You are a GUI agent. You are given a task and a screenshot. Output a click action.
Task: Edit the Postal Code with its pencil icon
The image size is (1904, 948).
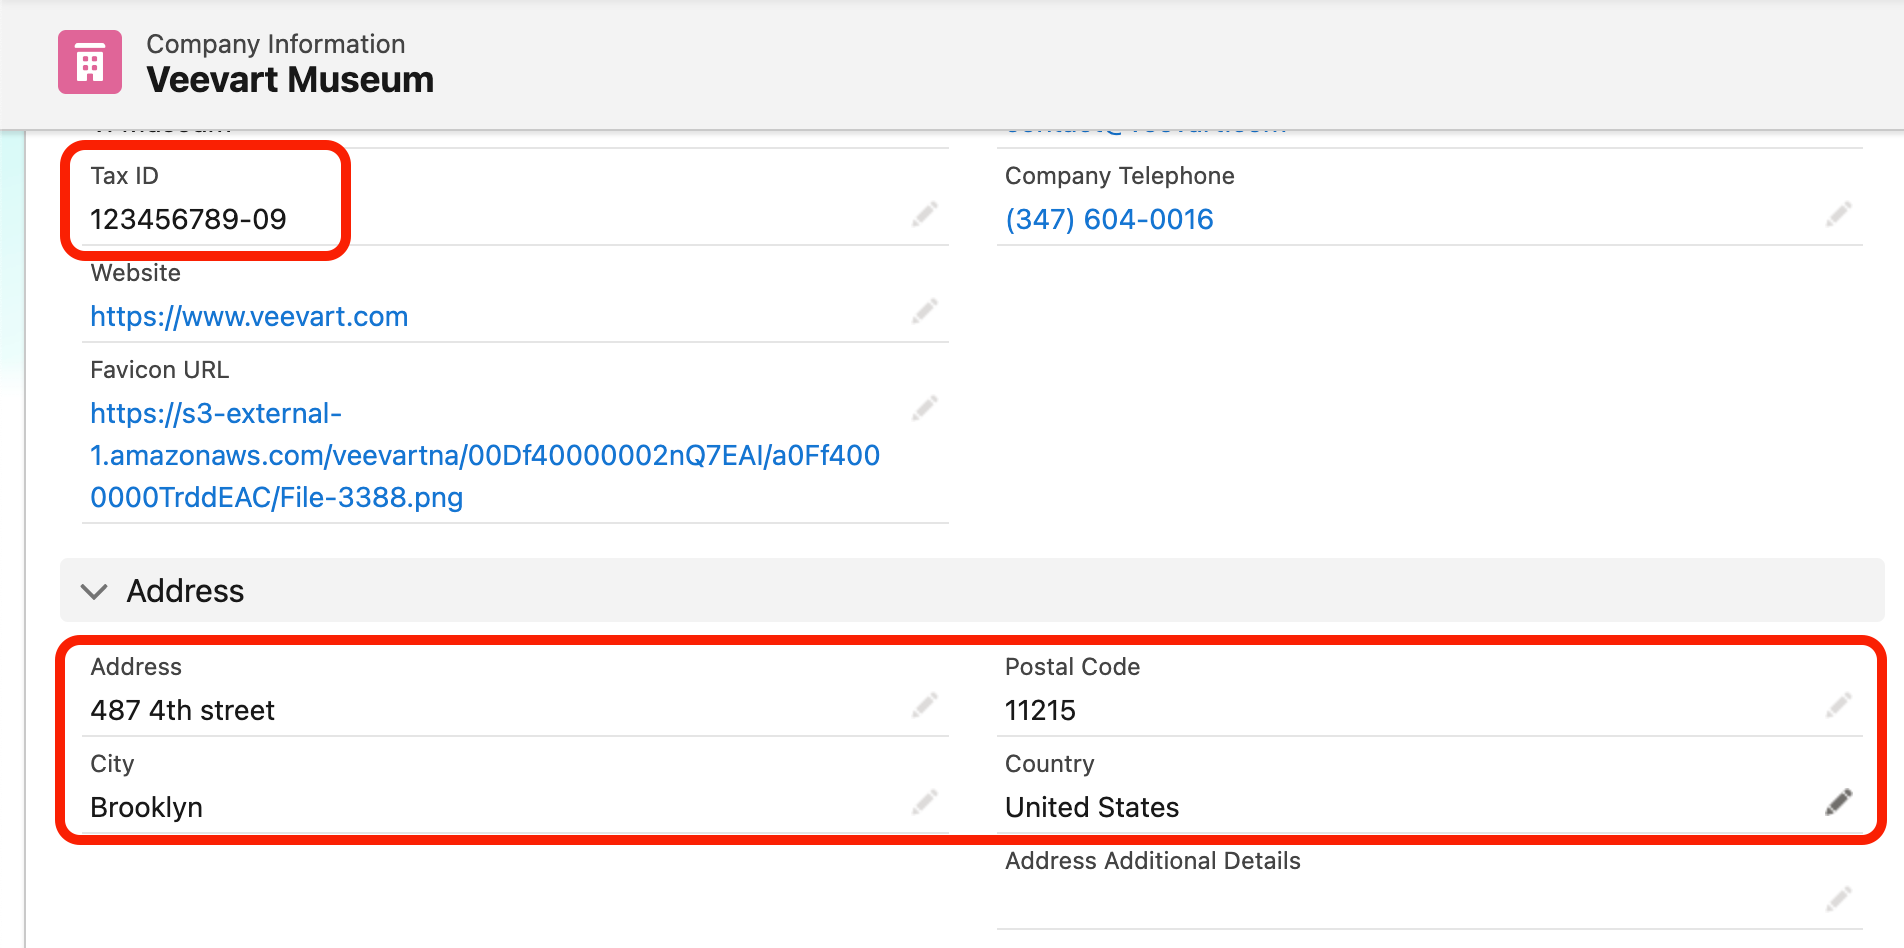pyautogui.click(x=1840, y=706)
